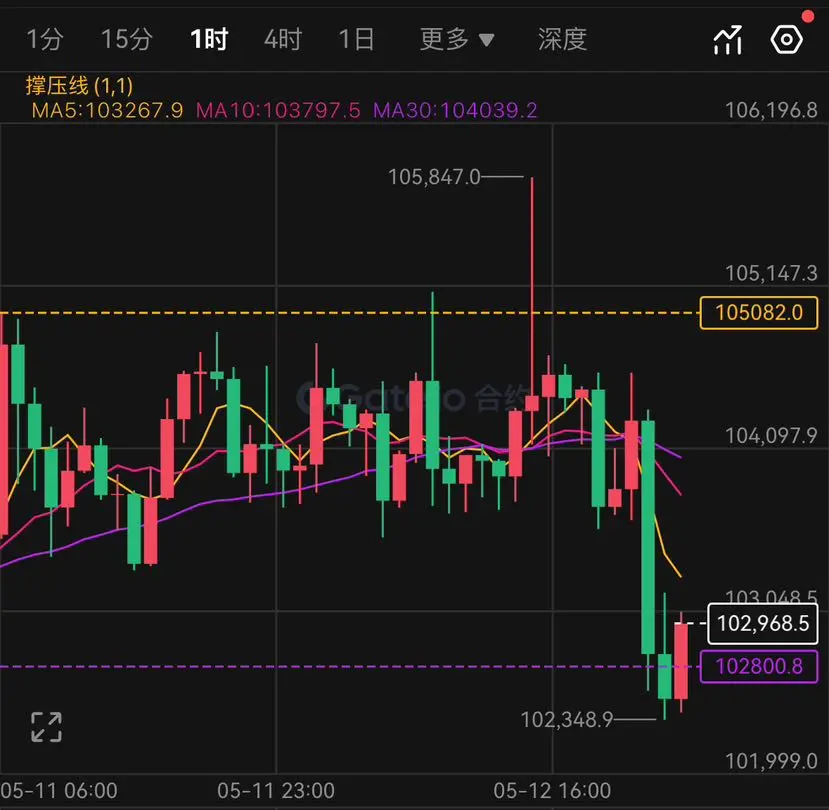This screenshot has width=829, height=810.
Task: Expand the 更多 interval dropdown
Action: (x=457, y=40)
